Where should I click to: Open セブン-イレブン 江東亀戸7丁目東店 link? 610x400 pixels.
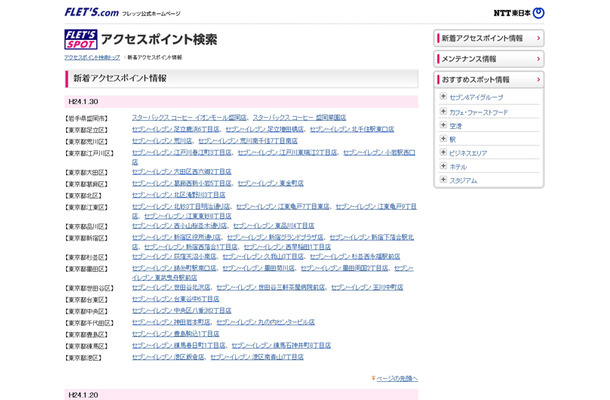(x=283, y=207)
